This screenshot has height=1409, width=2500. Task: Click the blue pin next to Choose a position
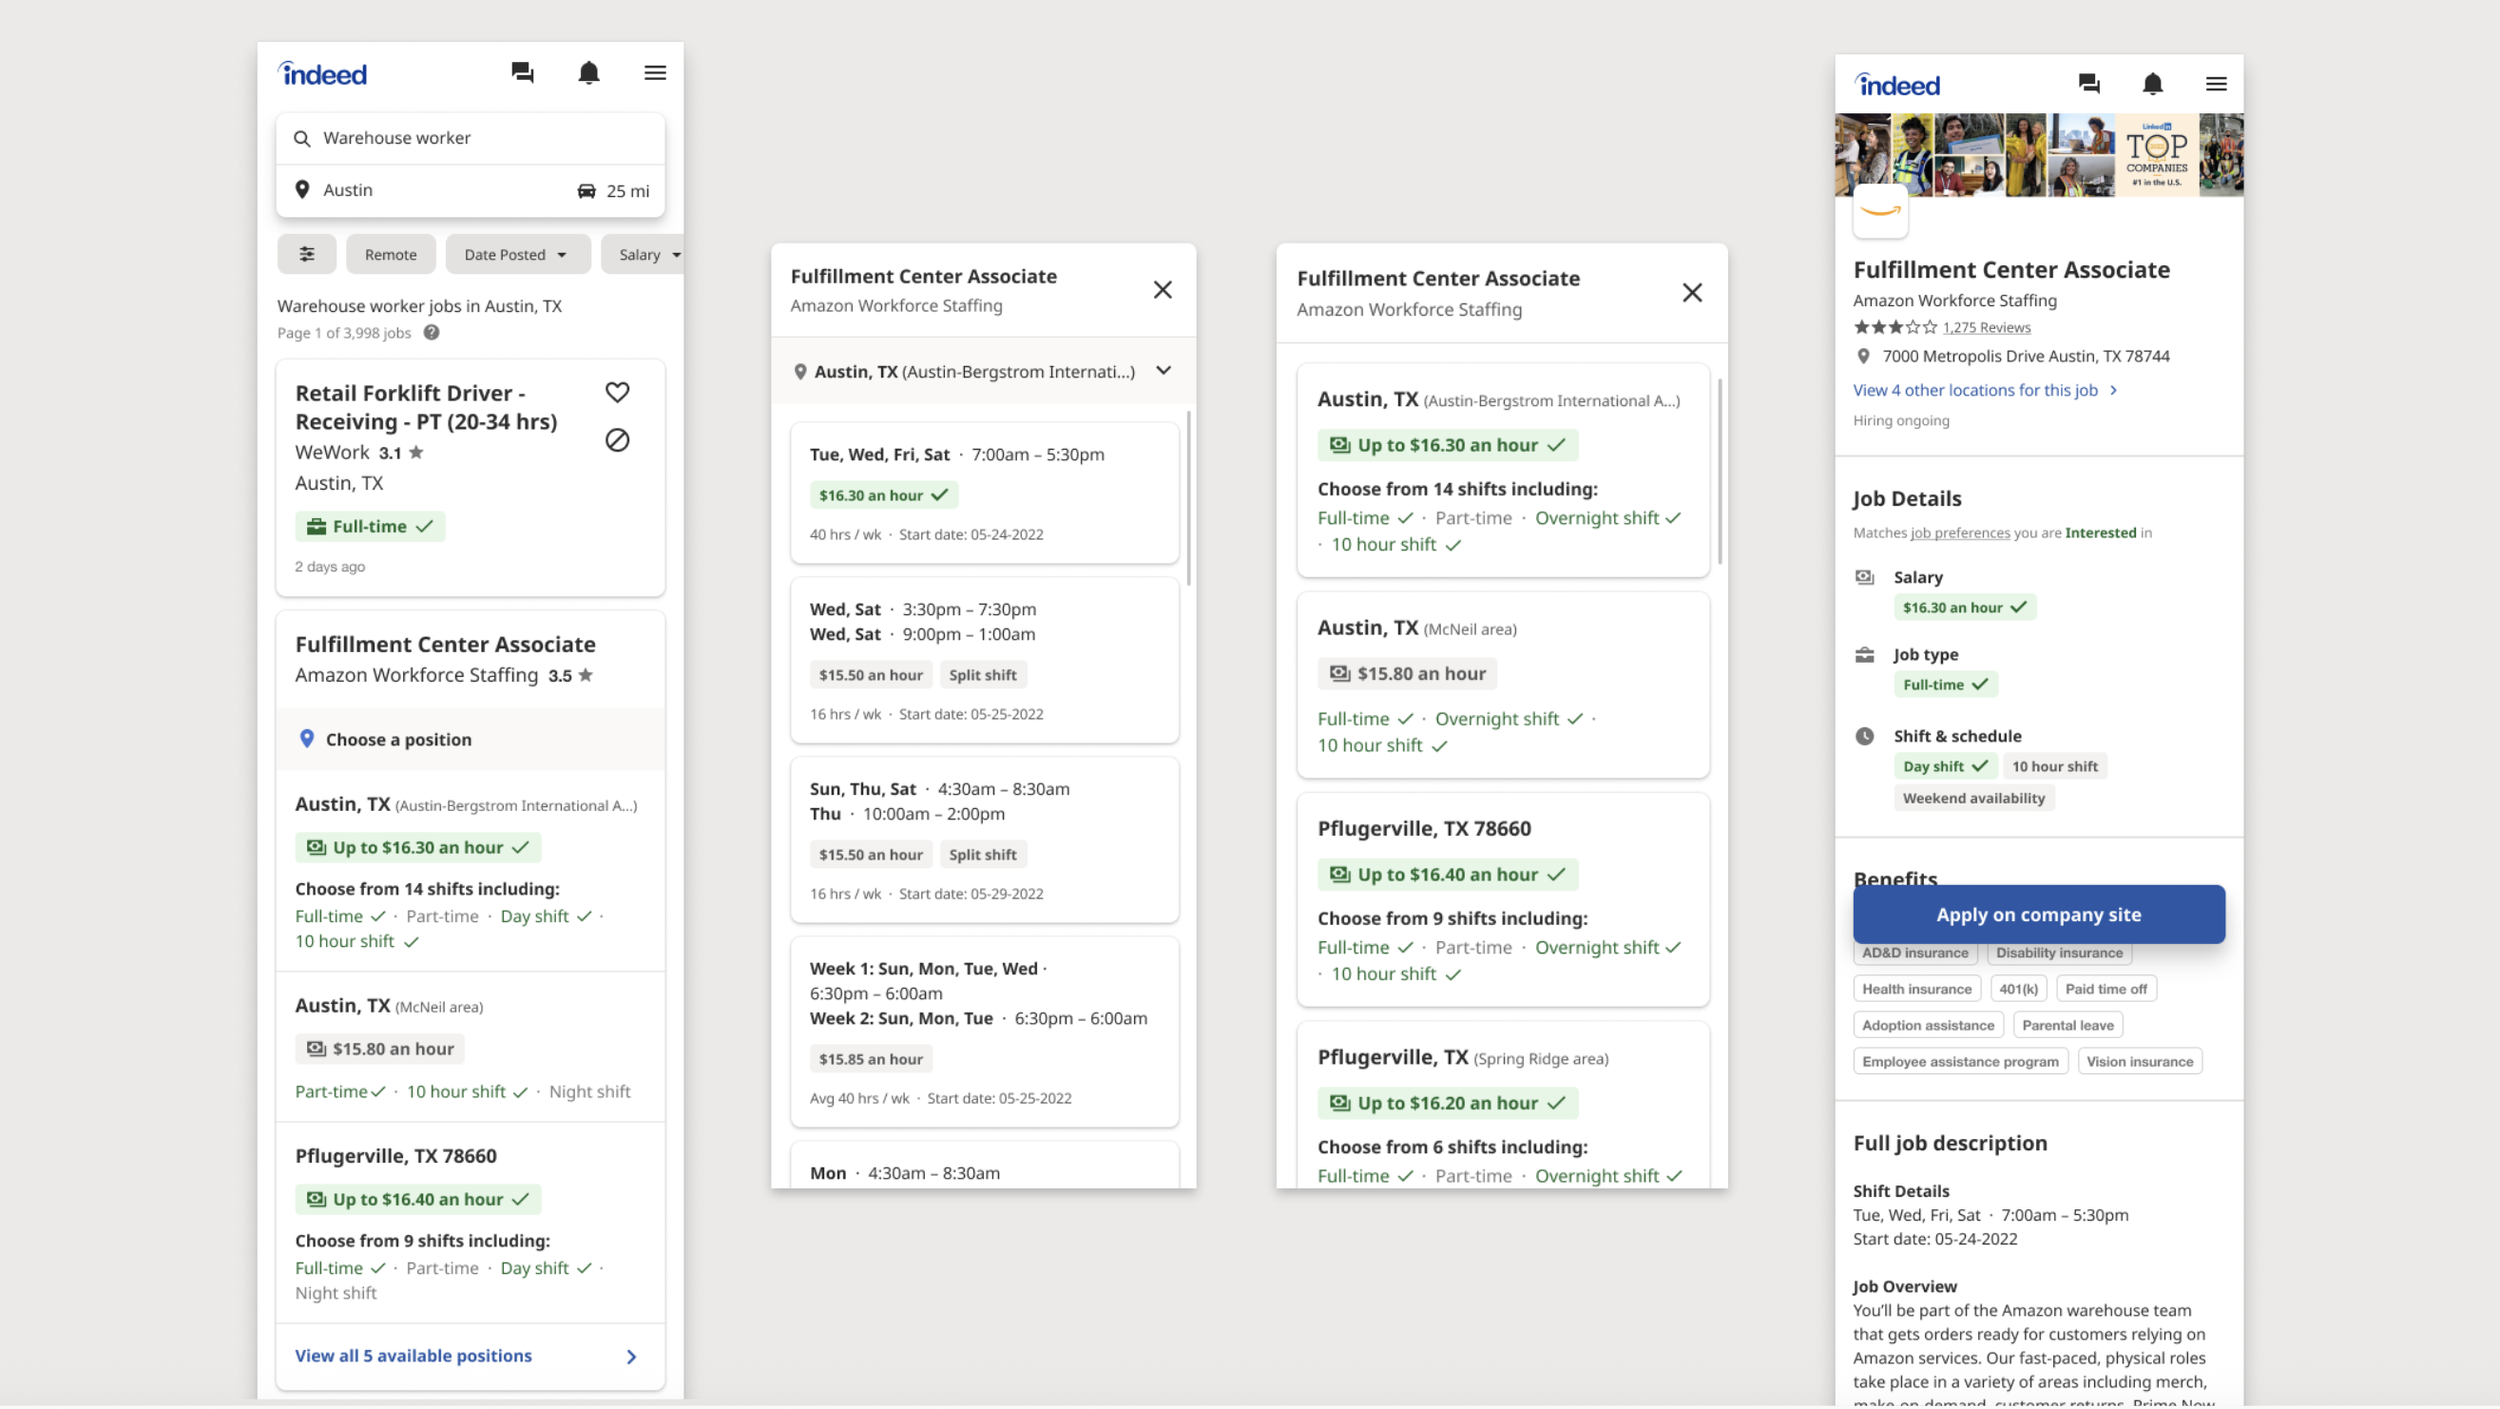[x=307, y=739]
